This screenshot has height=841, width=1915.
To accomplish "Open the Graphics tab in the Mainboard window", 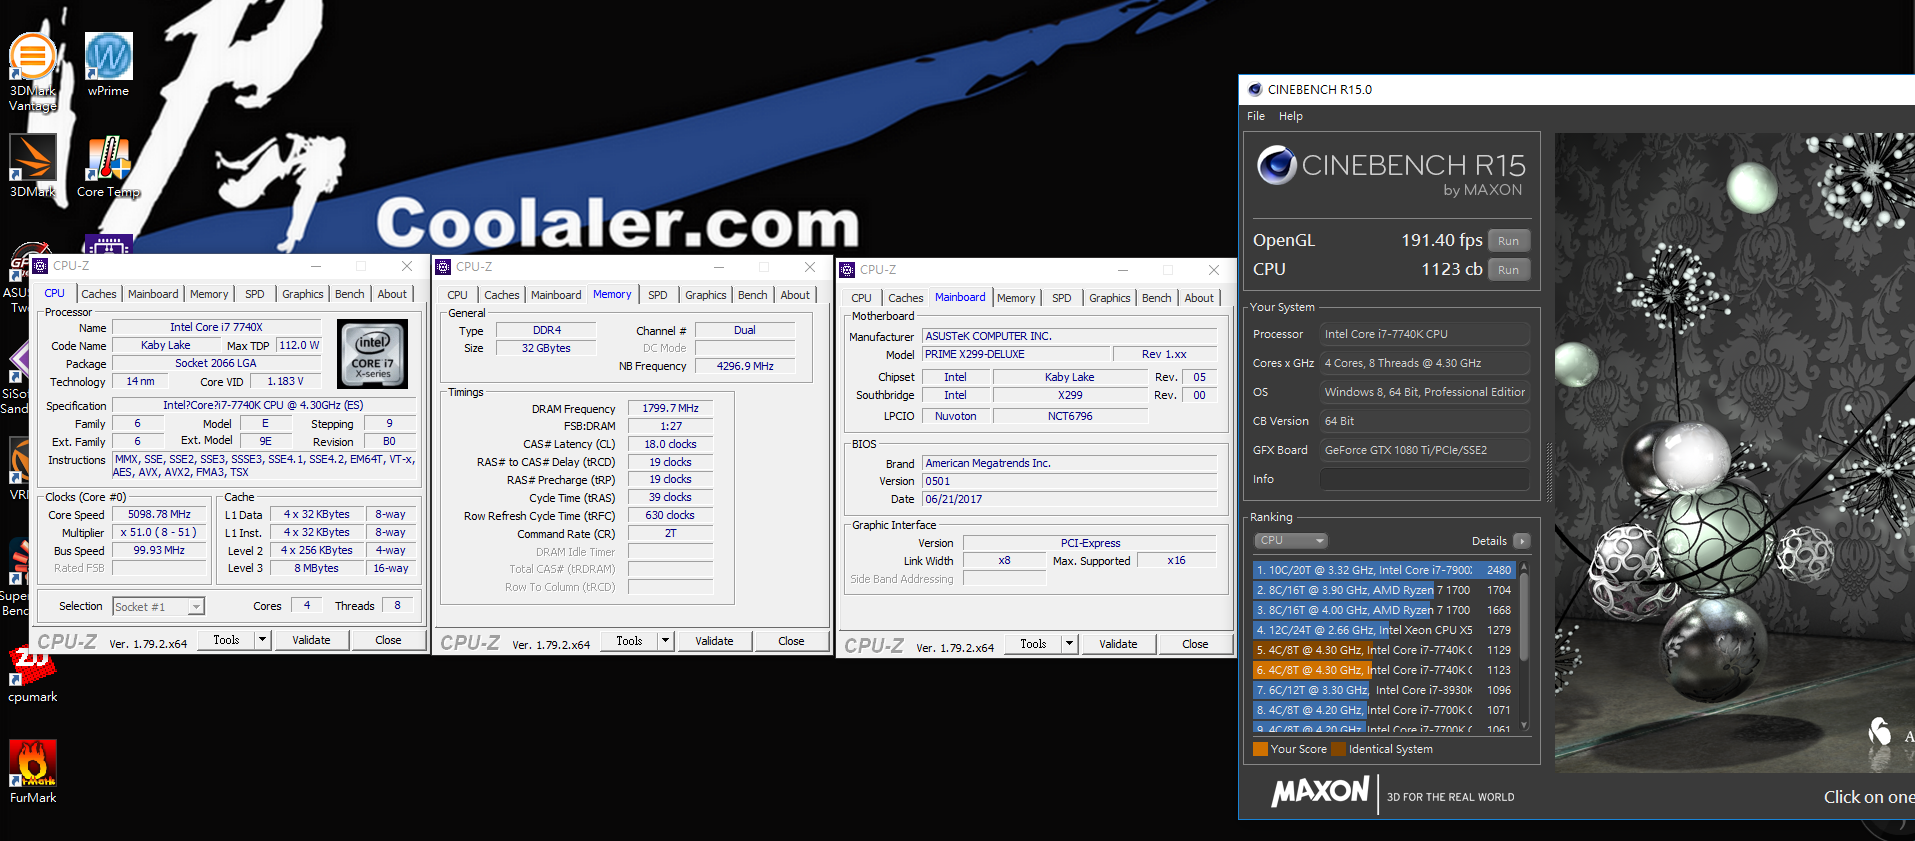I will 1110,298.
